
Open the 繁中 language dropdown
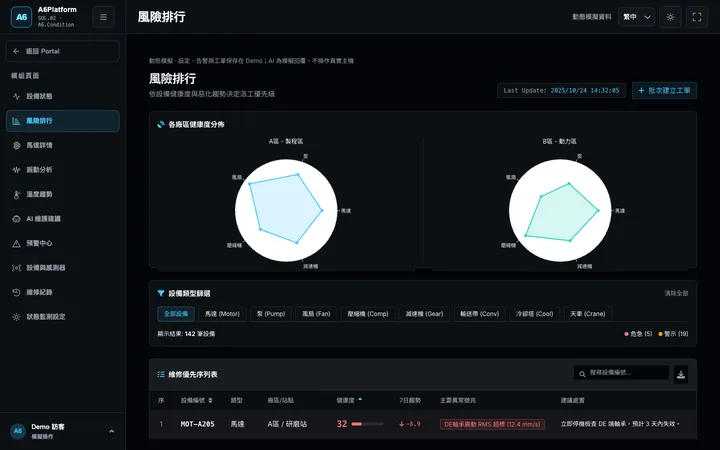[x=636, y=17]
